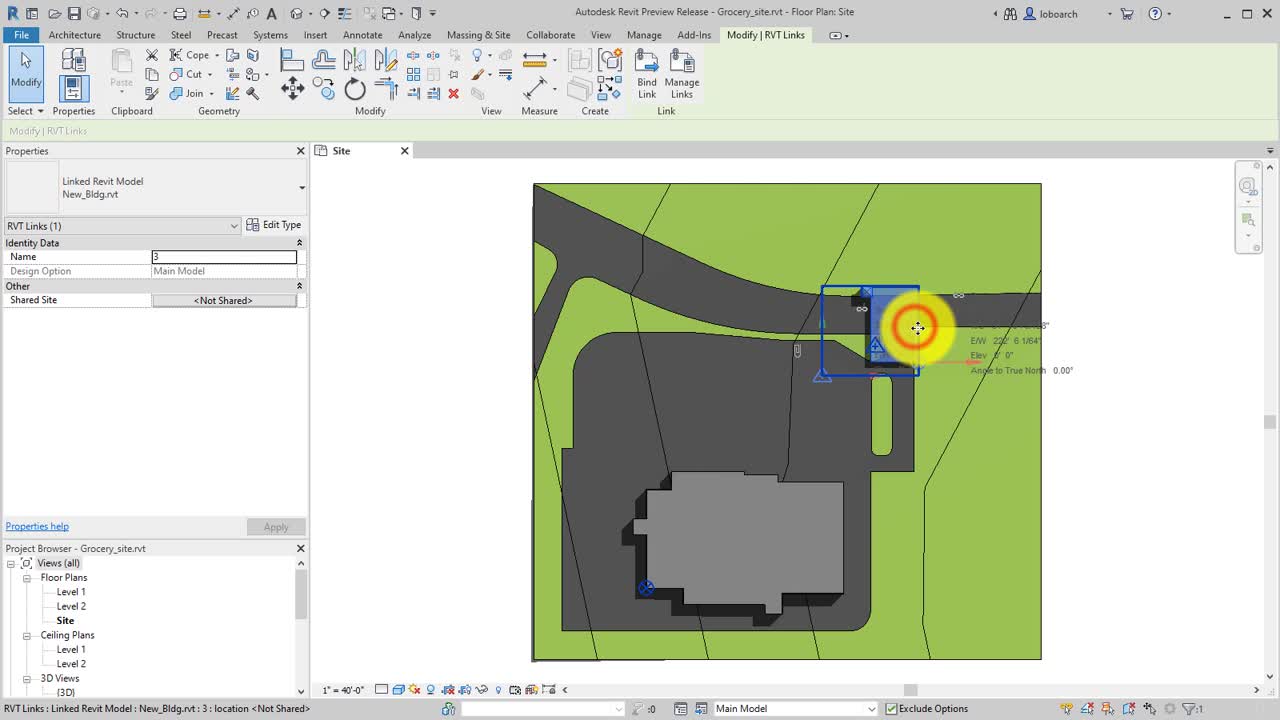Click the Not Shared site button

click(x=223, y=300)
